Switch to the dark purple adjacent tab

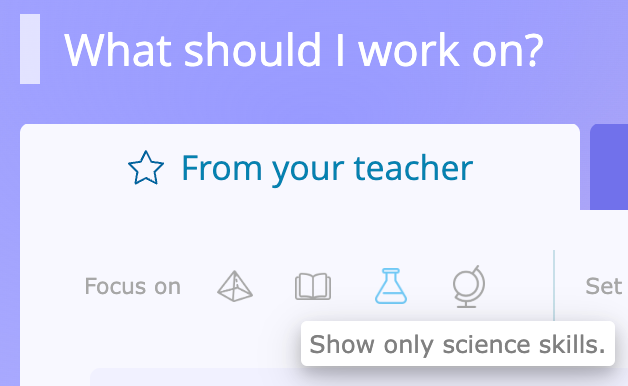click(x=609, y=167)
